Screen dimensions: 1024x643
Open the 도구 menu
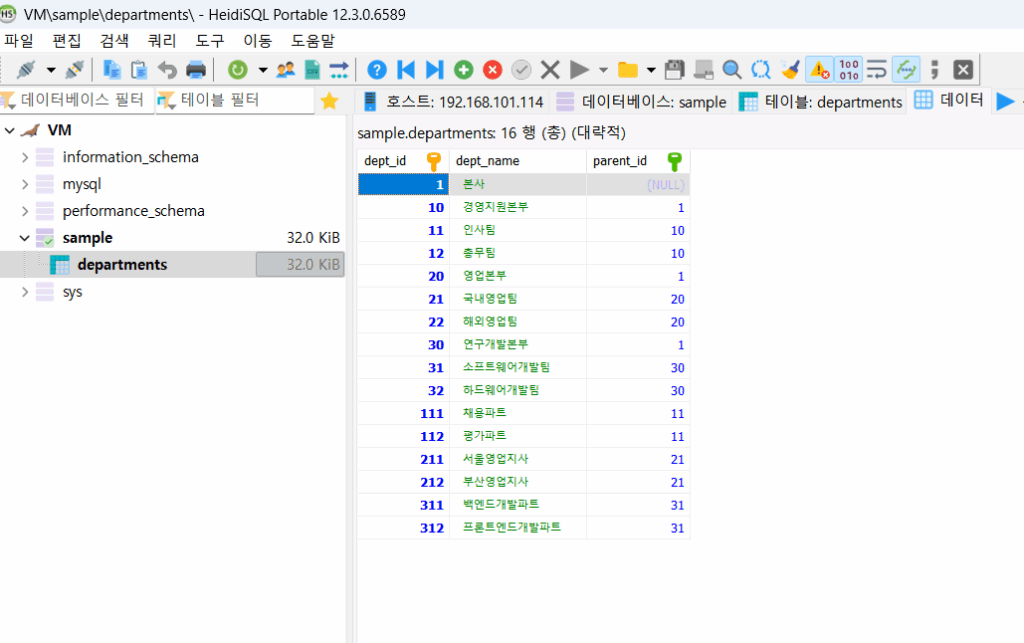pos(210,41)
